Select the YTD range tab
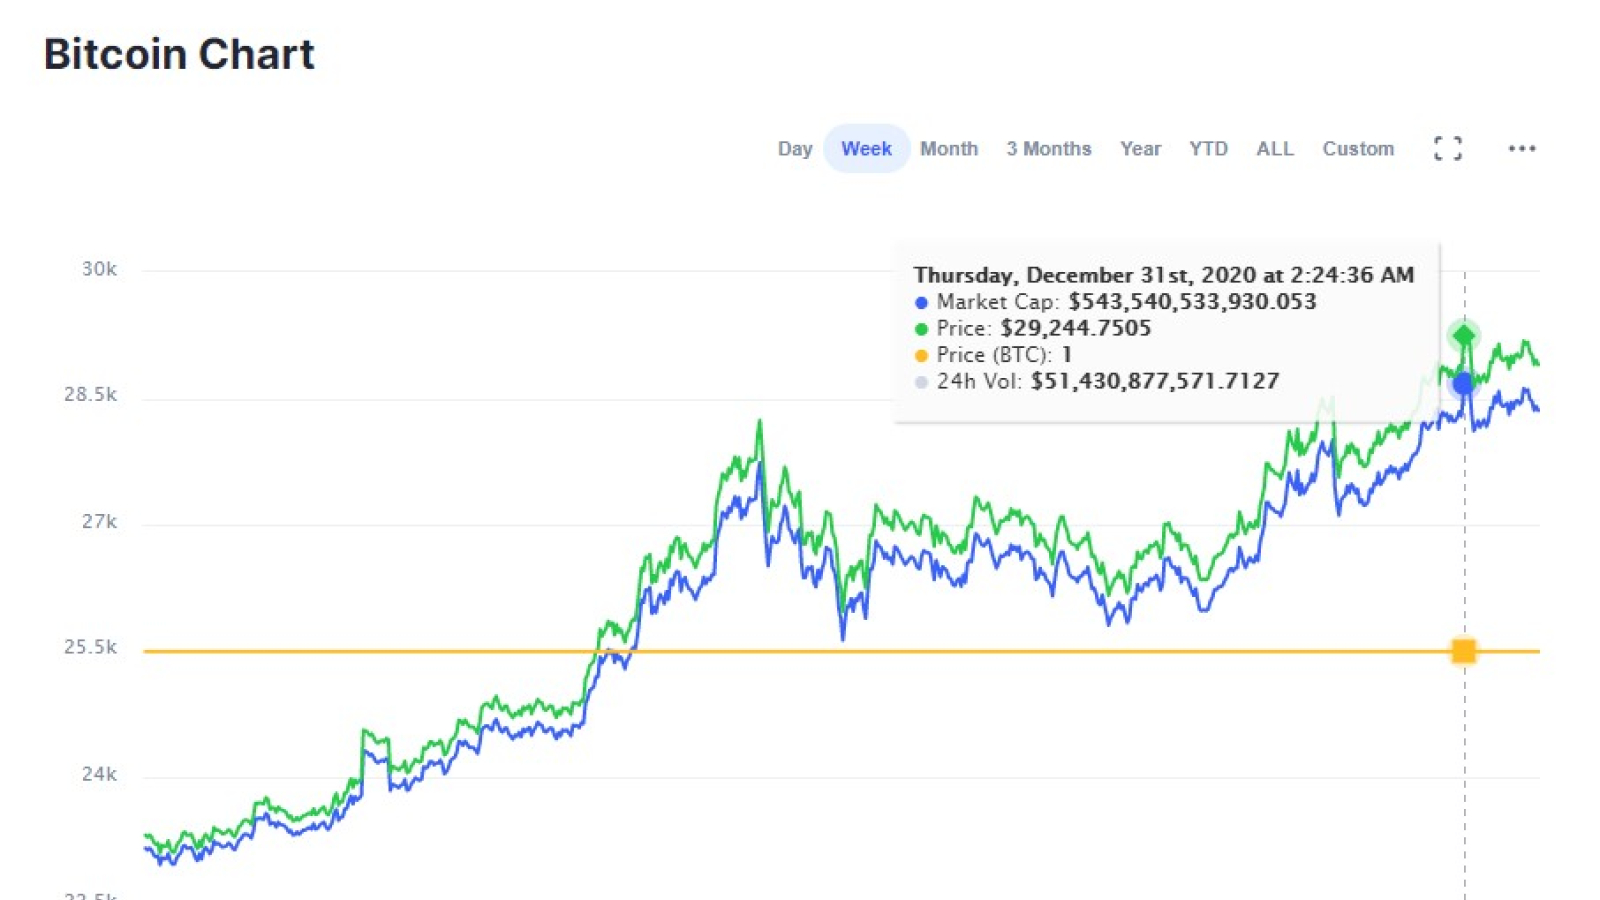Screen dimensions: 1600x900 tap(1208, 149)
